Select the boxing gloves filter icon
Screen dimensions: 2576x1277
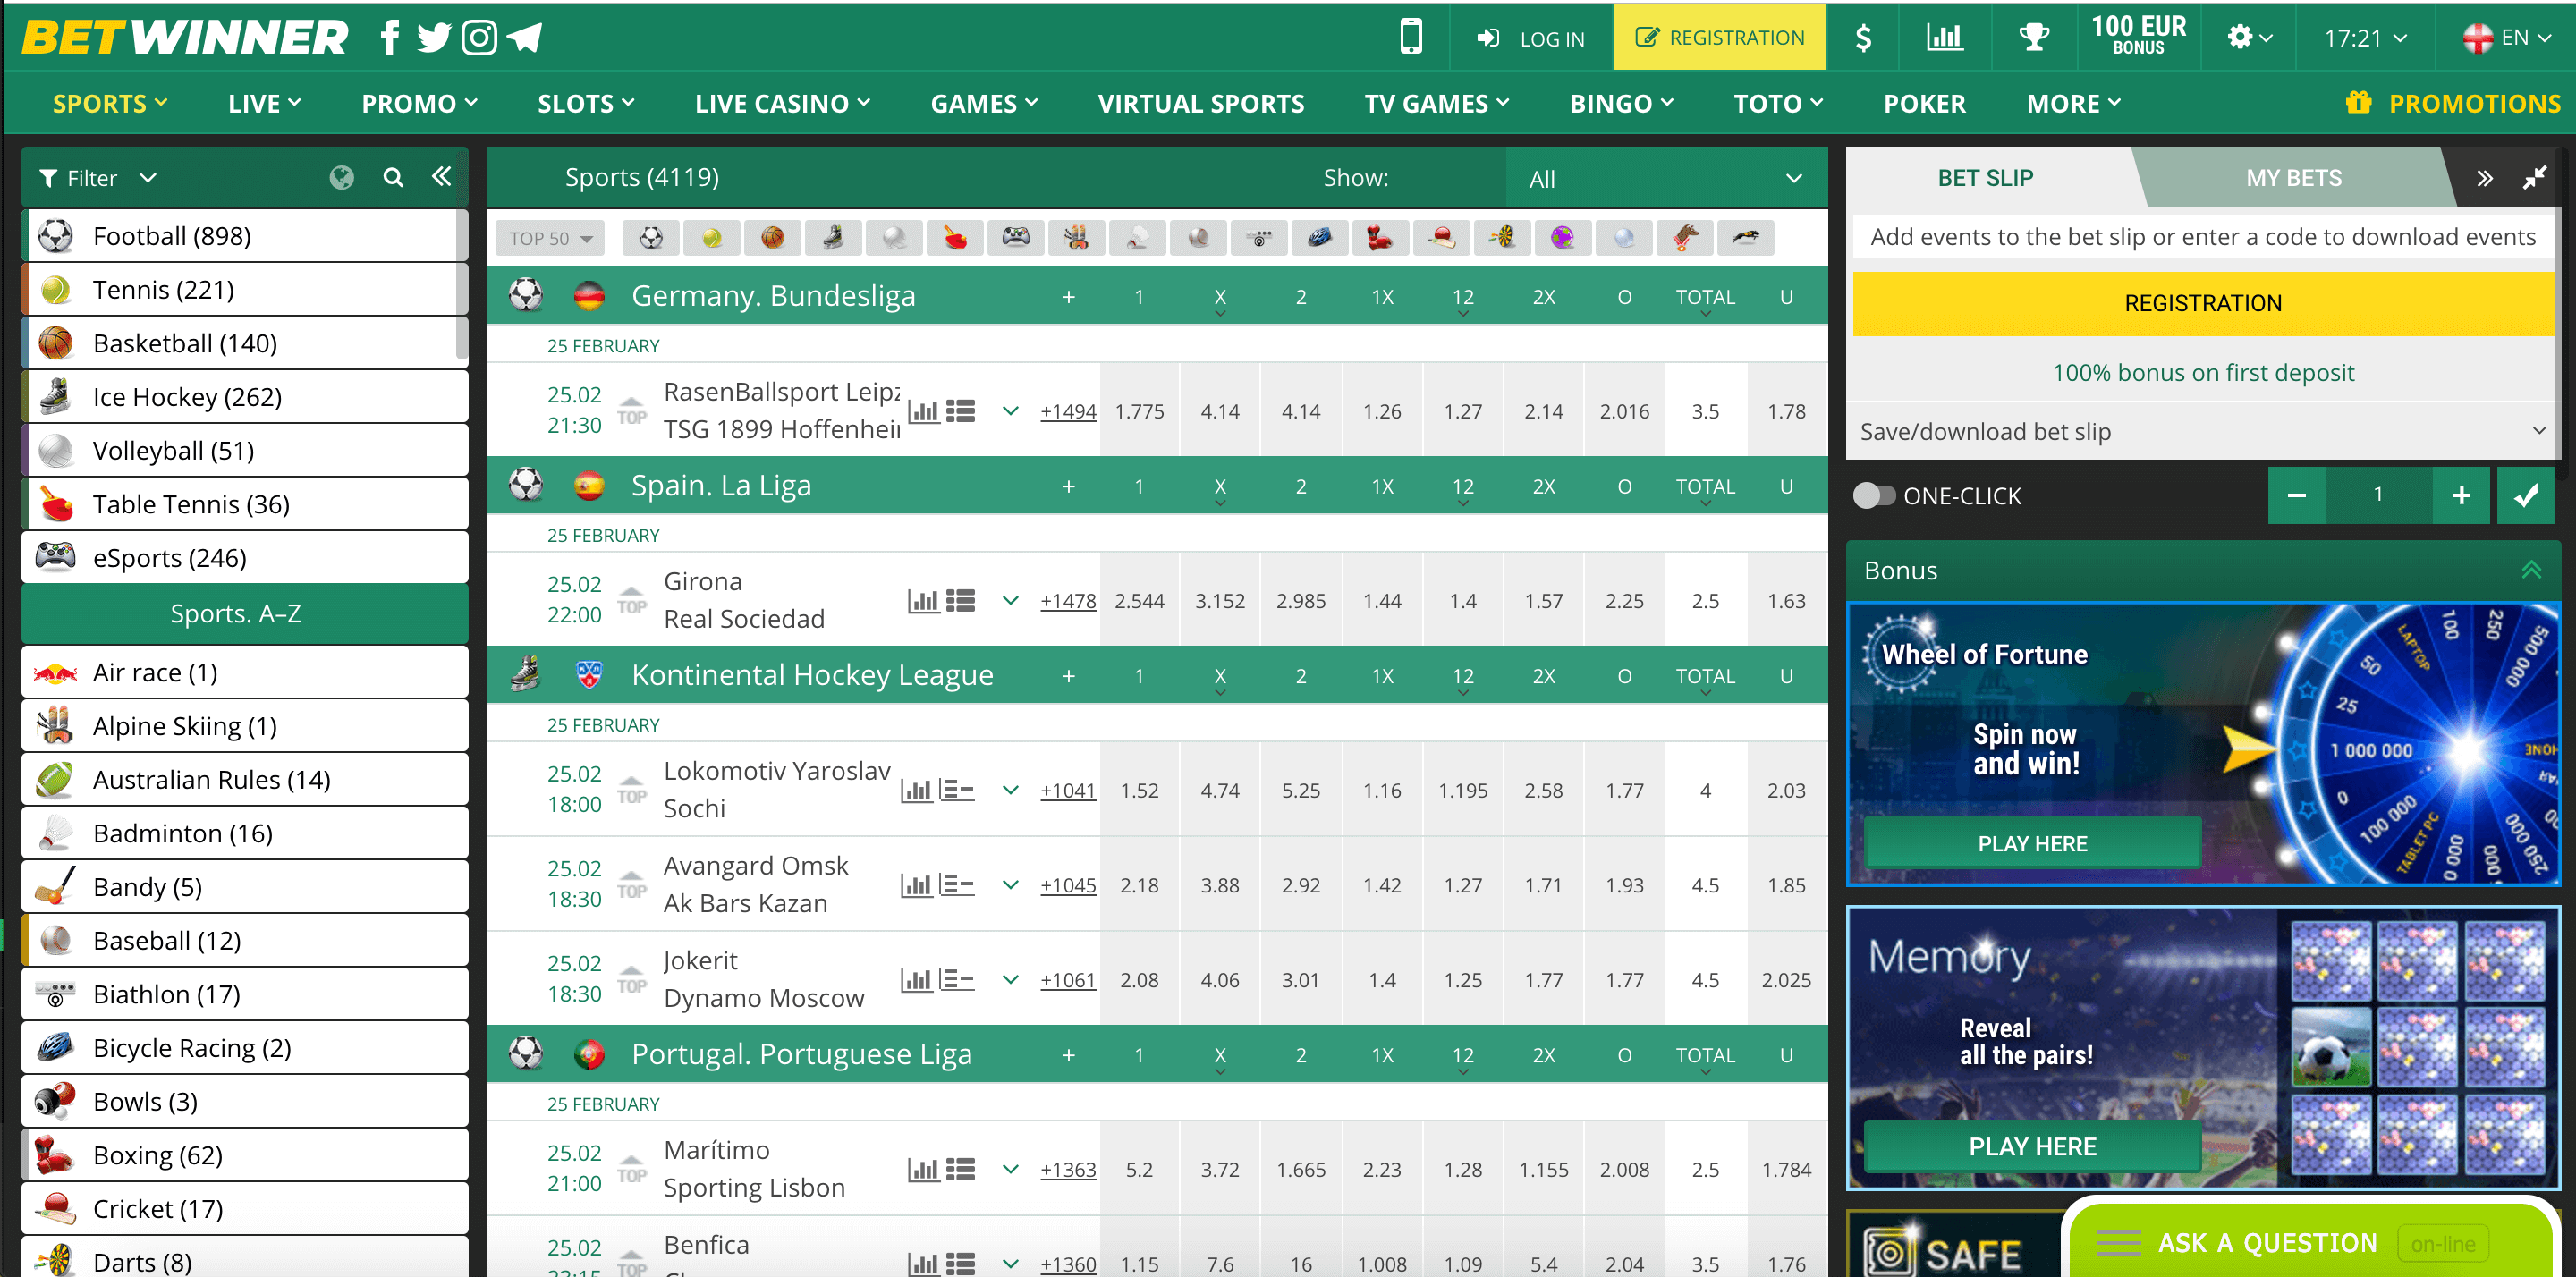[1380, 238]
